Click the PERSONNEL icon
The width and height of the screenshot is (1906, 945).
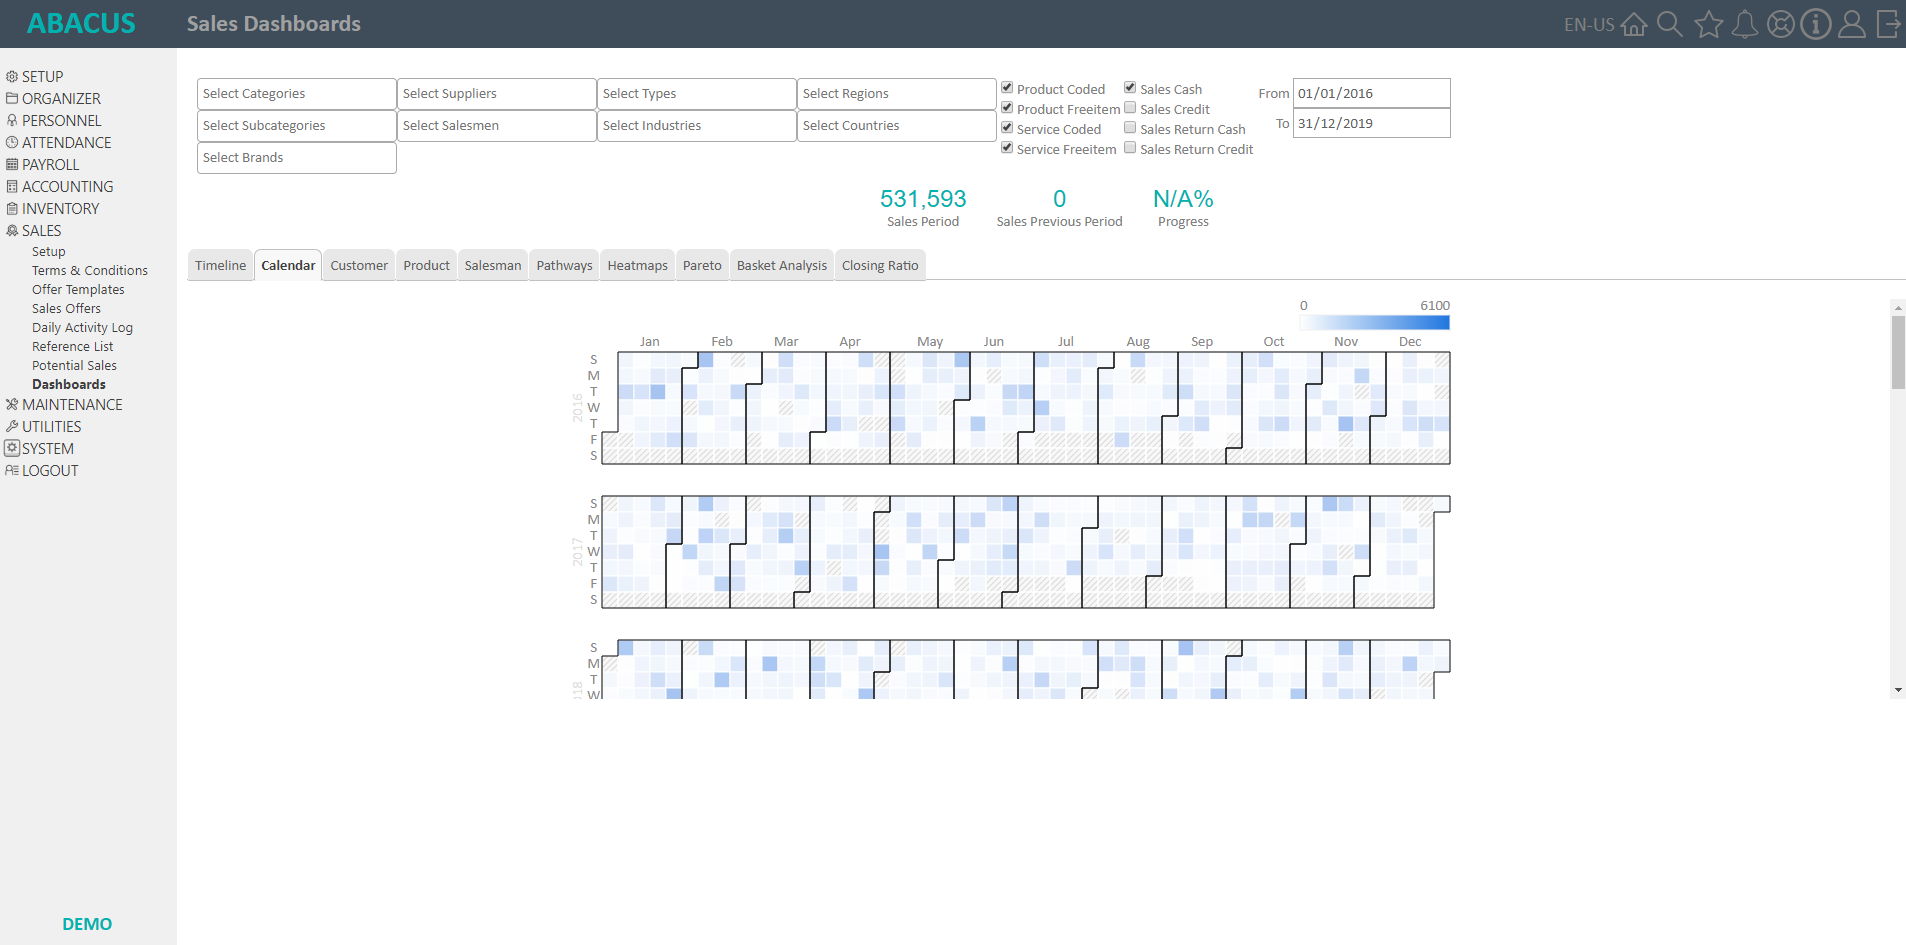pos(12,120)
